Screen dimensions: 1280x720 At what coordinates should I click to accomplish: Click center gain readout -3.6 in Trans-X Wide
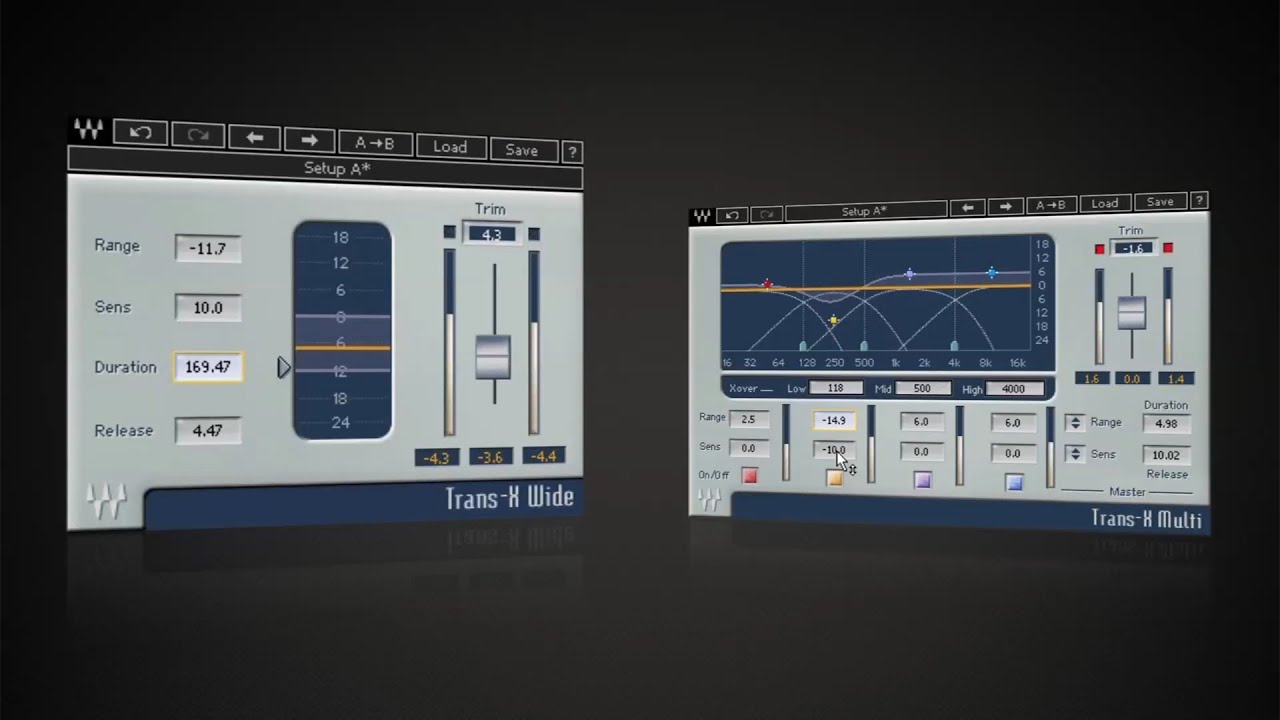[490, 457]
